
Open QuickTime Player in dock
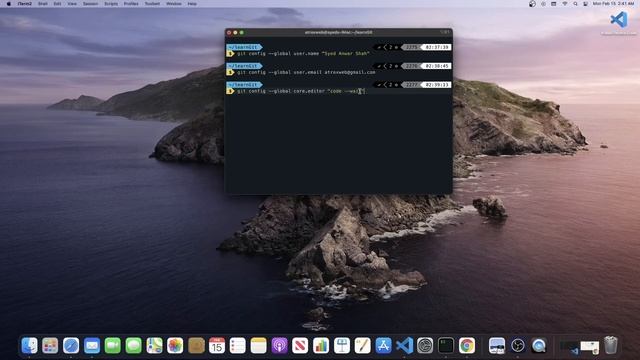[x=539, y=346]
